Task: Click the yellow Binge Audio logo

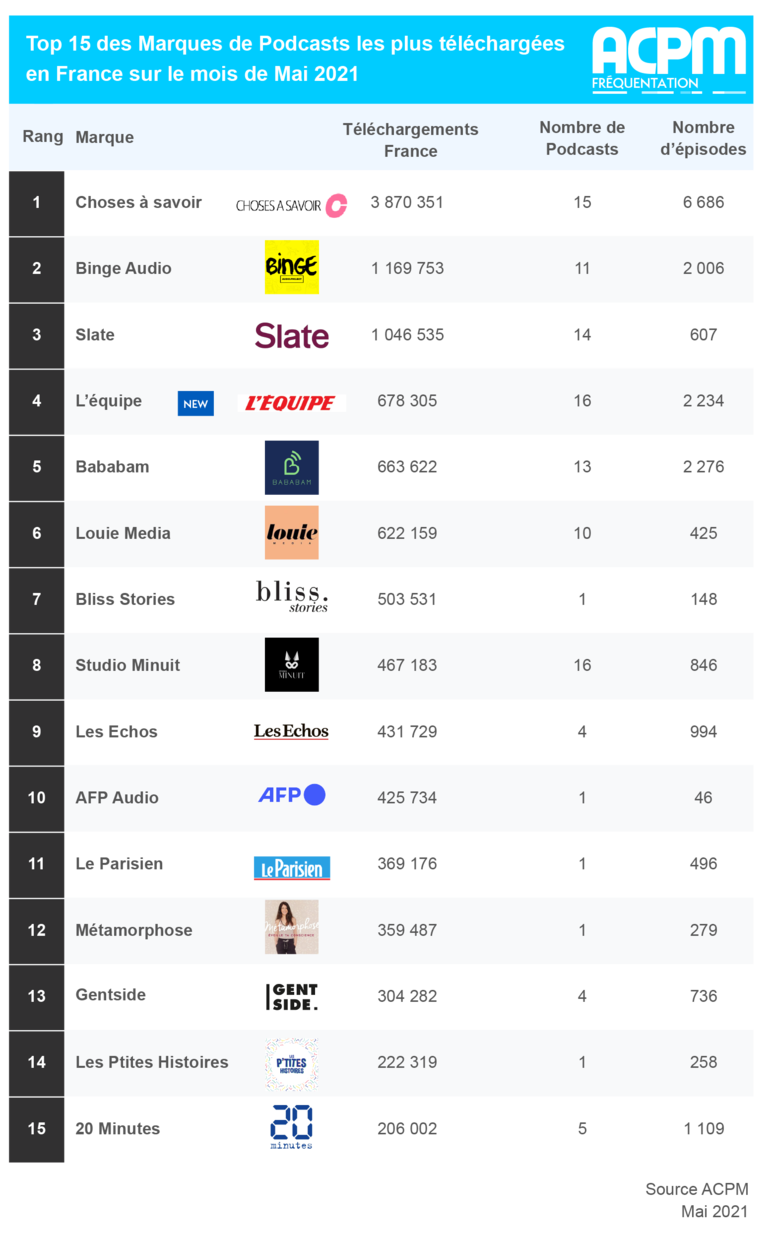Action: [x=292, y=267]
